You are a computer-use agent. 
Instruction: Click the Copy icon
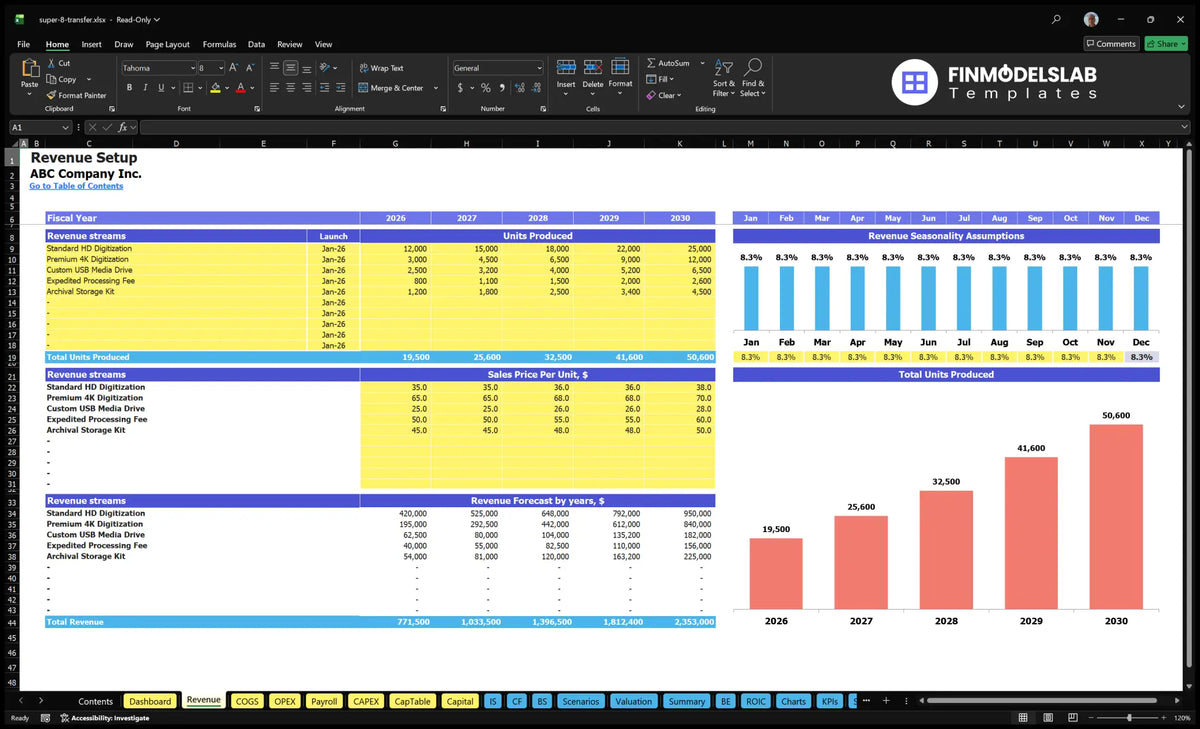point(51,79)
